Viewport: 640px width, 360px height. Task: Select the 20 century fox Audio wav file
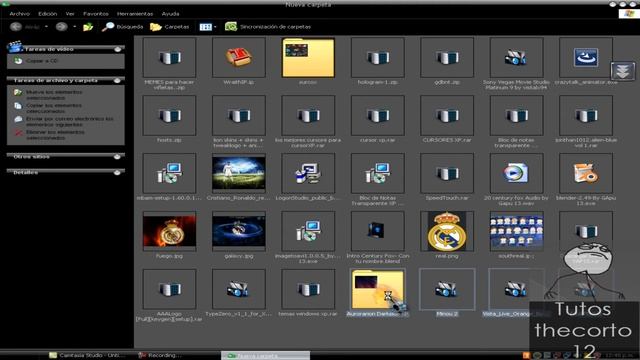coord(516,173)
